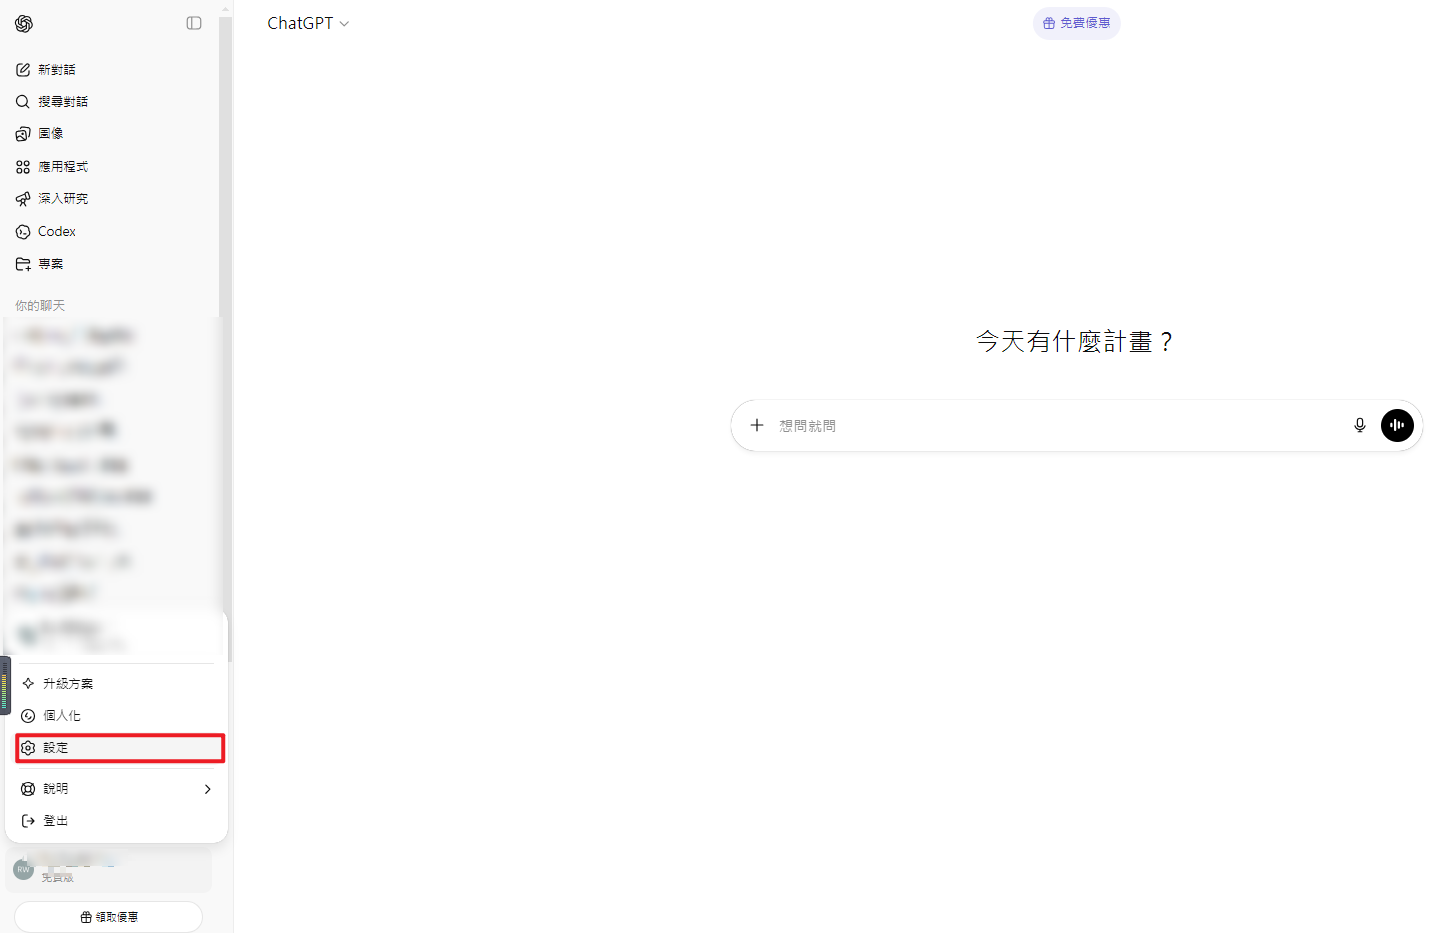
Task: Start a new chat via 新對話
Action: point(57,70)
